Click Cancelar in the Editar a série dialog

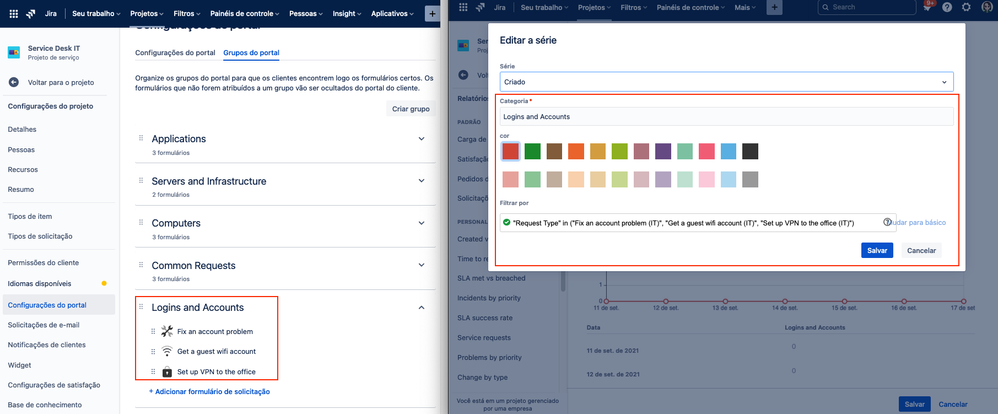[921, 250]
